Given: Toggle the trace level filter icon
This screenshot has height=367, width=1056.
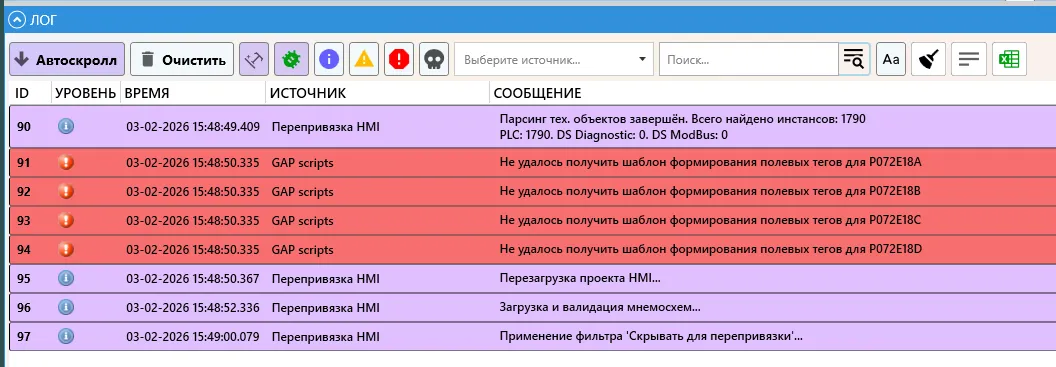Looking at the screenshot, I should (x=253, y=59).
